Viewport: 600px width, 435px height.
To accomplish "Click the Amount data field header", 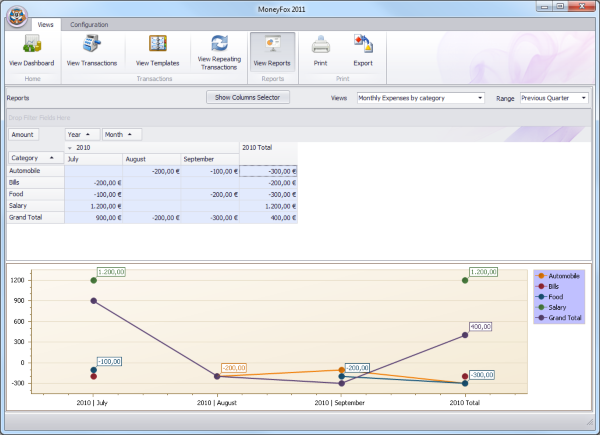I will pyautogui.click(x=24, y=135).
